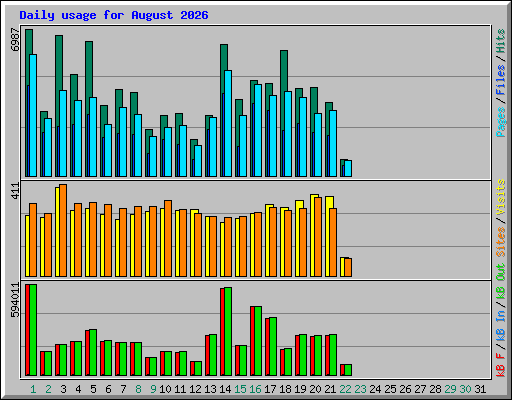Viewport: 512px width, 400px height.
Task: Select day label 25 on the axis
Action: point(390,389)
